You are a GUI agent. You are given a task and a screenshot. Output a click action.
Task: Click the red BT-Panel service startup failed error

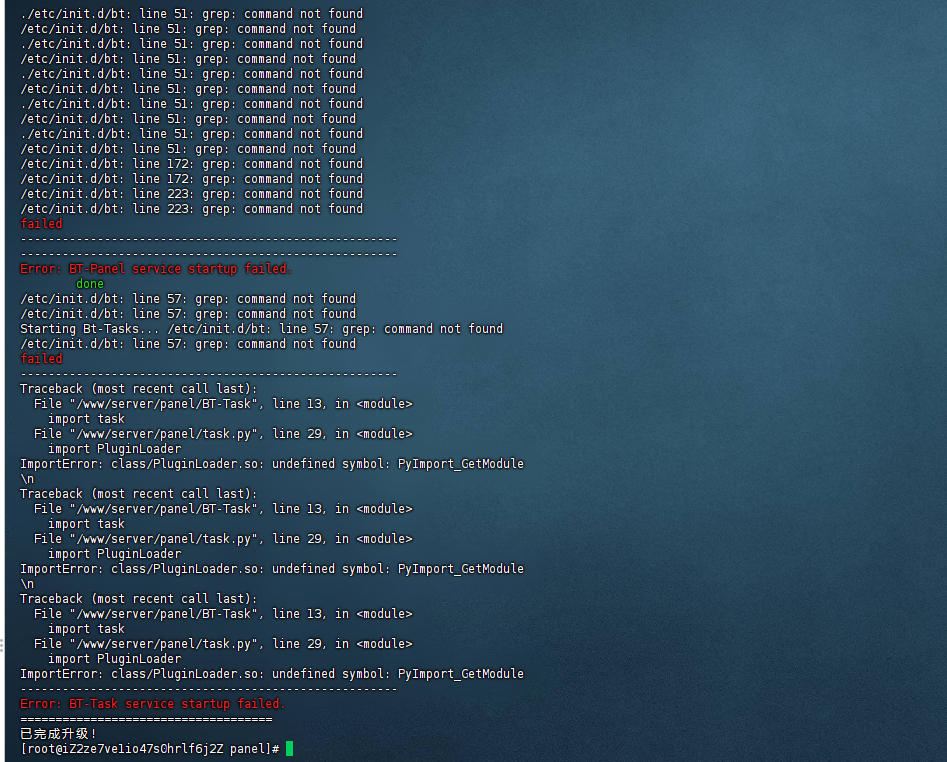tap(156, 269)
